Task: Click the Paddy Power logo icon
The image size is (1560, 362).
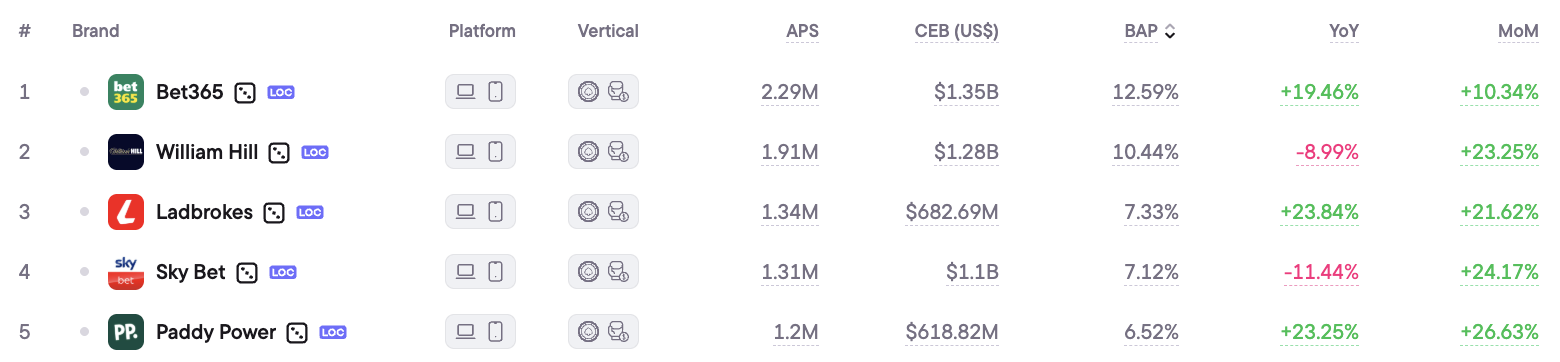Action: tap(126, 332)
